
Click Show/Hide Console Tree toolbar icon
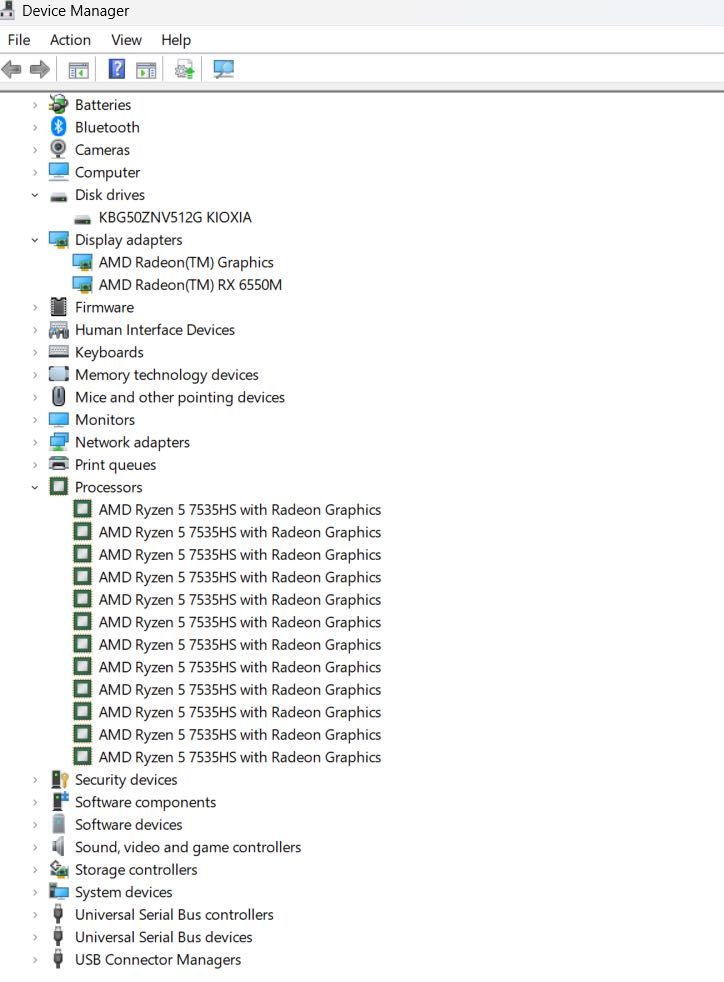coord(78,70)
